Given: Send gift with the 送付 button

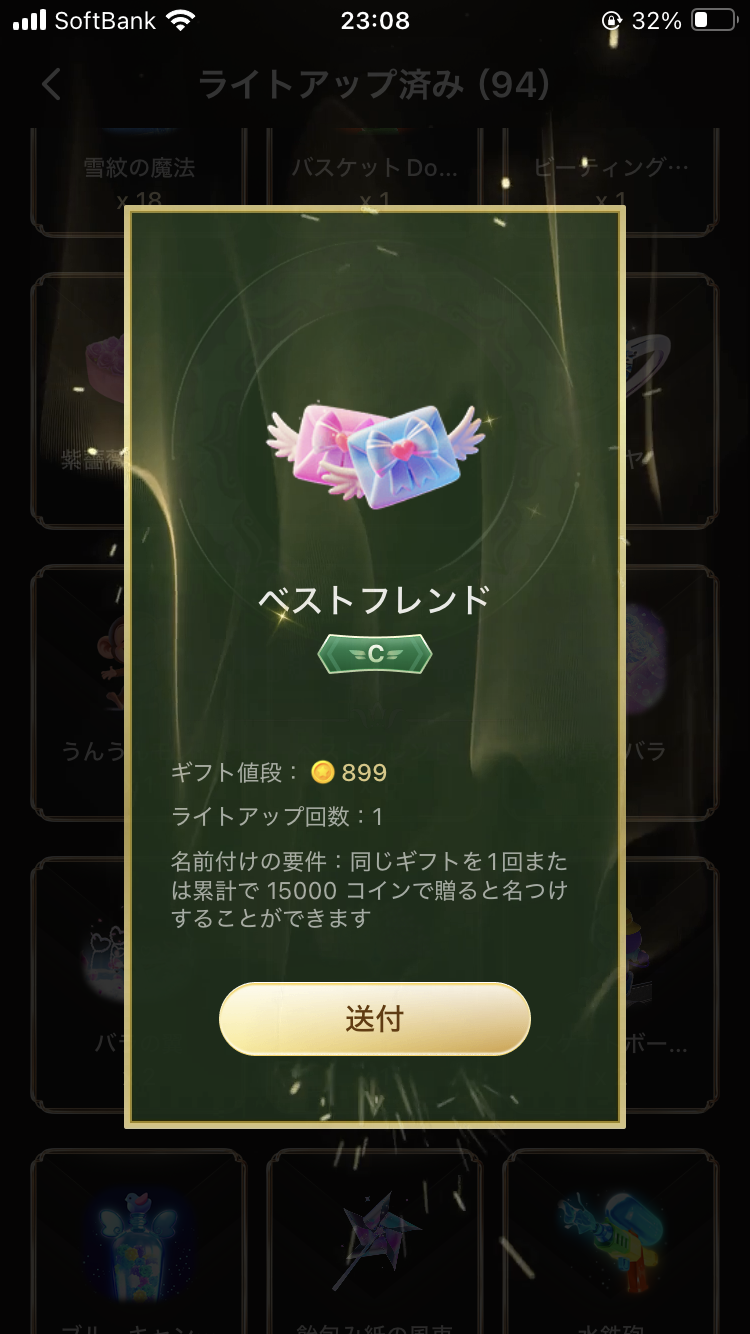Looking at the screenshot, I should 375,1019.
